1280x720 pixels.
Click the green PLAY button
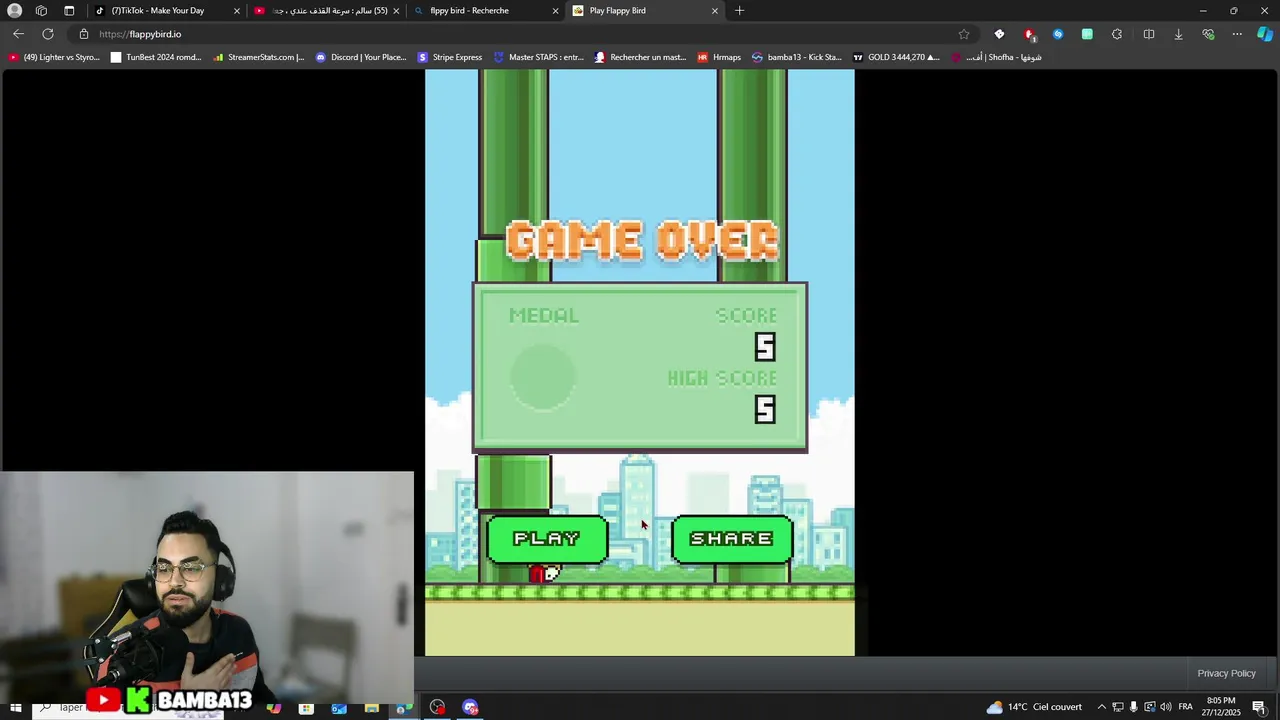[x=547, y=539]
